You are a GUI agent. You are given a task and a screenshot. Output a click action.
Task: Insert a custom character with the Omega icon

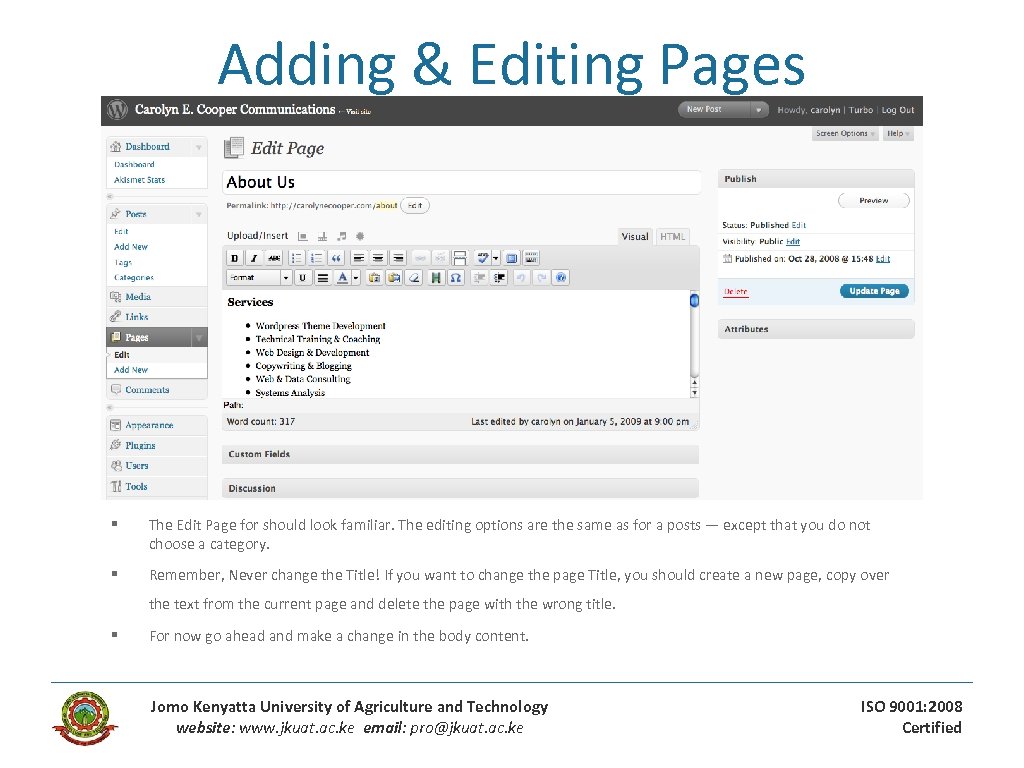(456, 277)
